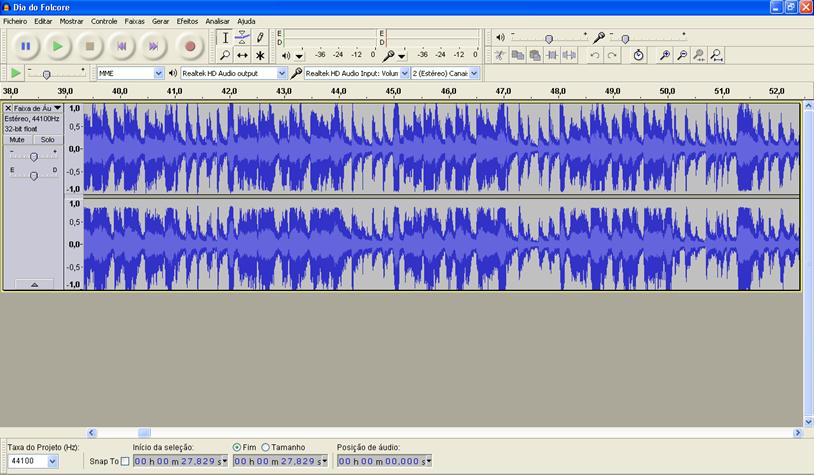Select the Tamanho radio button

coord(266,447)
